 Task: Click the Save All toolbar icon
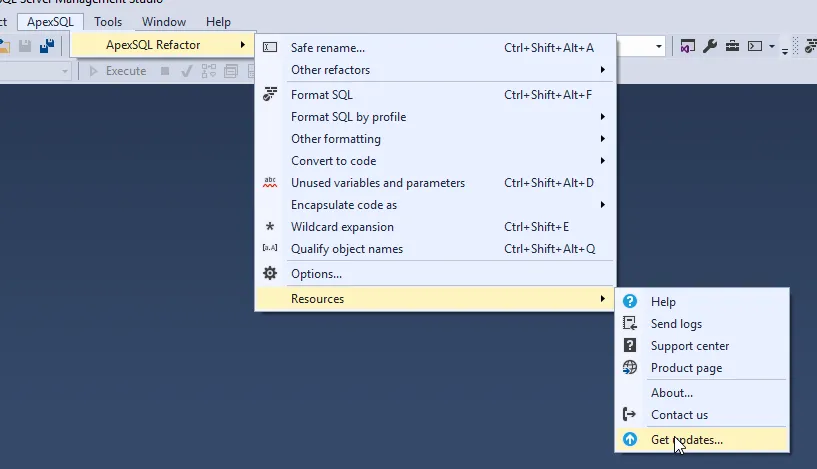47,46
